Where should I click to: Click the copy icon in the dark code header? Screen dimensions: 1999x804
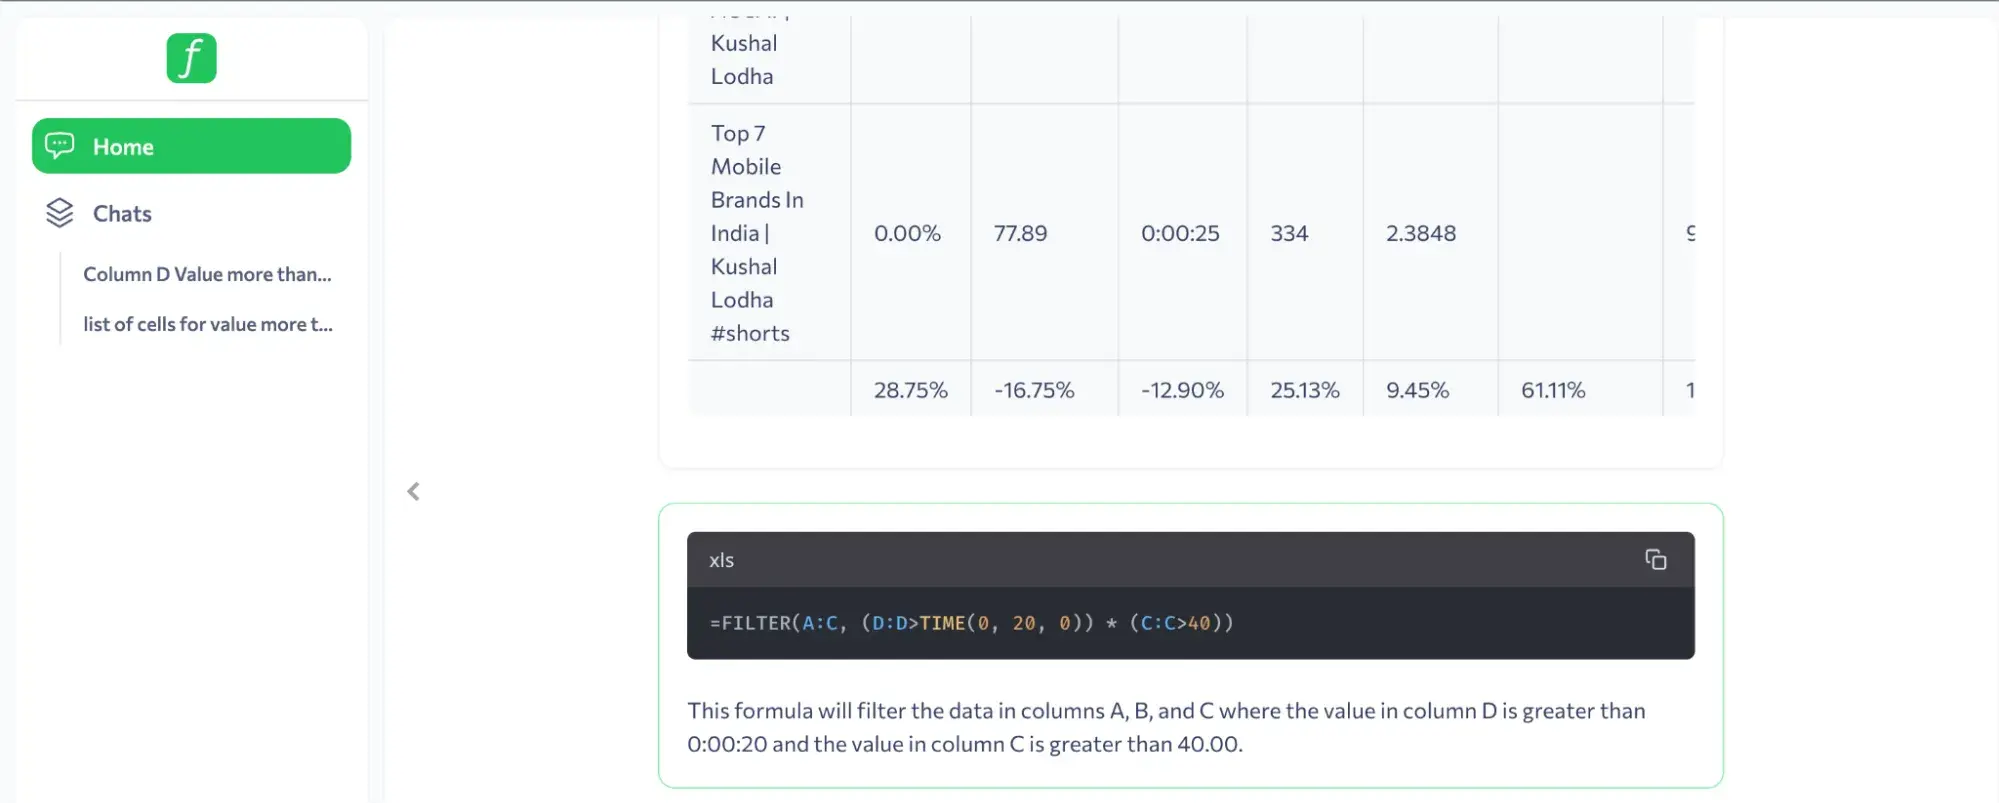[x=1655, y=559]
